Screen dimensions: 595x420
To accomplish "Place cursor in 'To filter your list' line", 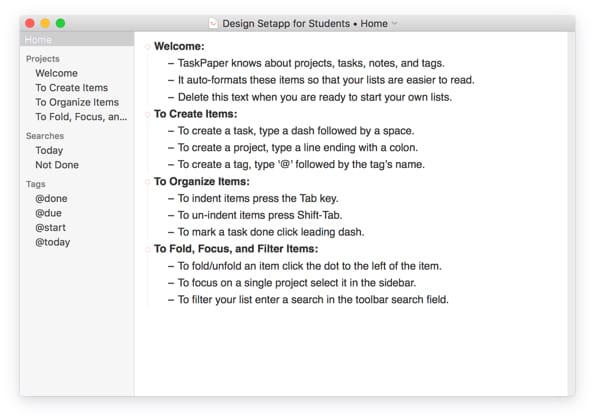I will pyautogui.click(x=313, y=300).
